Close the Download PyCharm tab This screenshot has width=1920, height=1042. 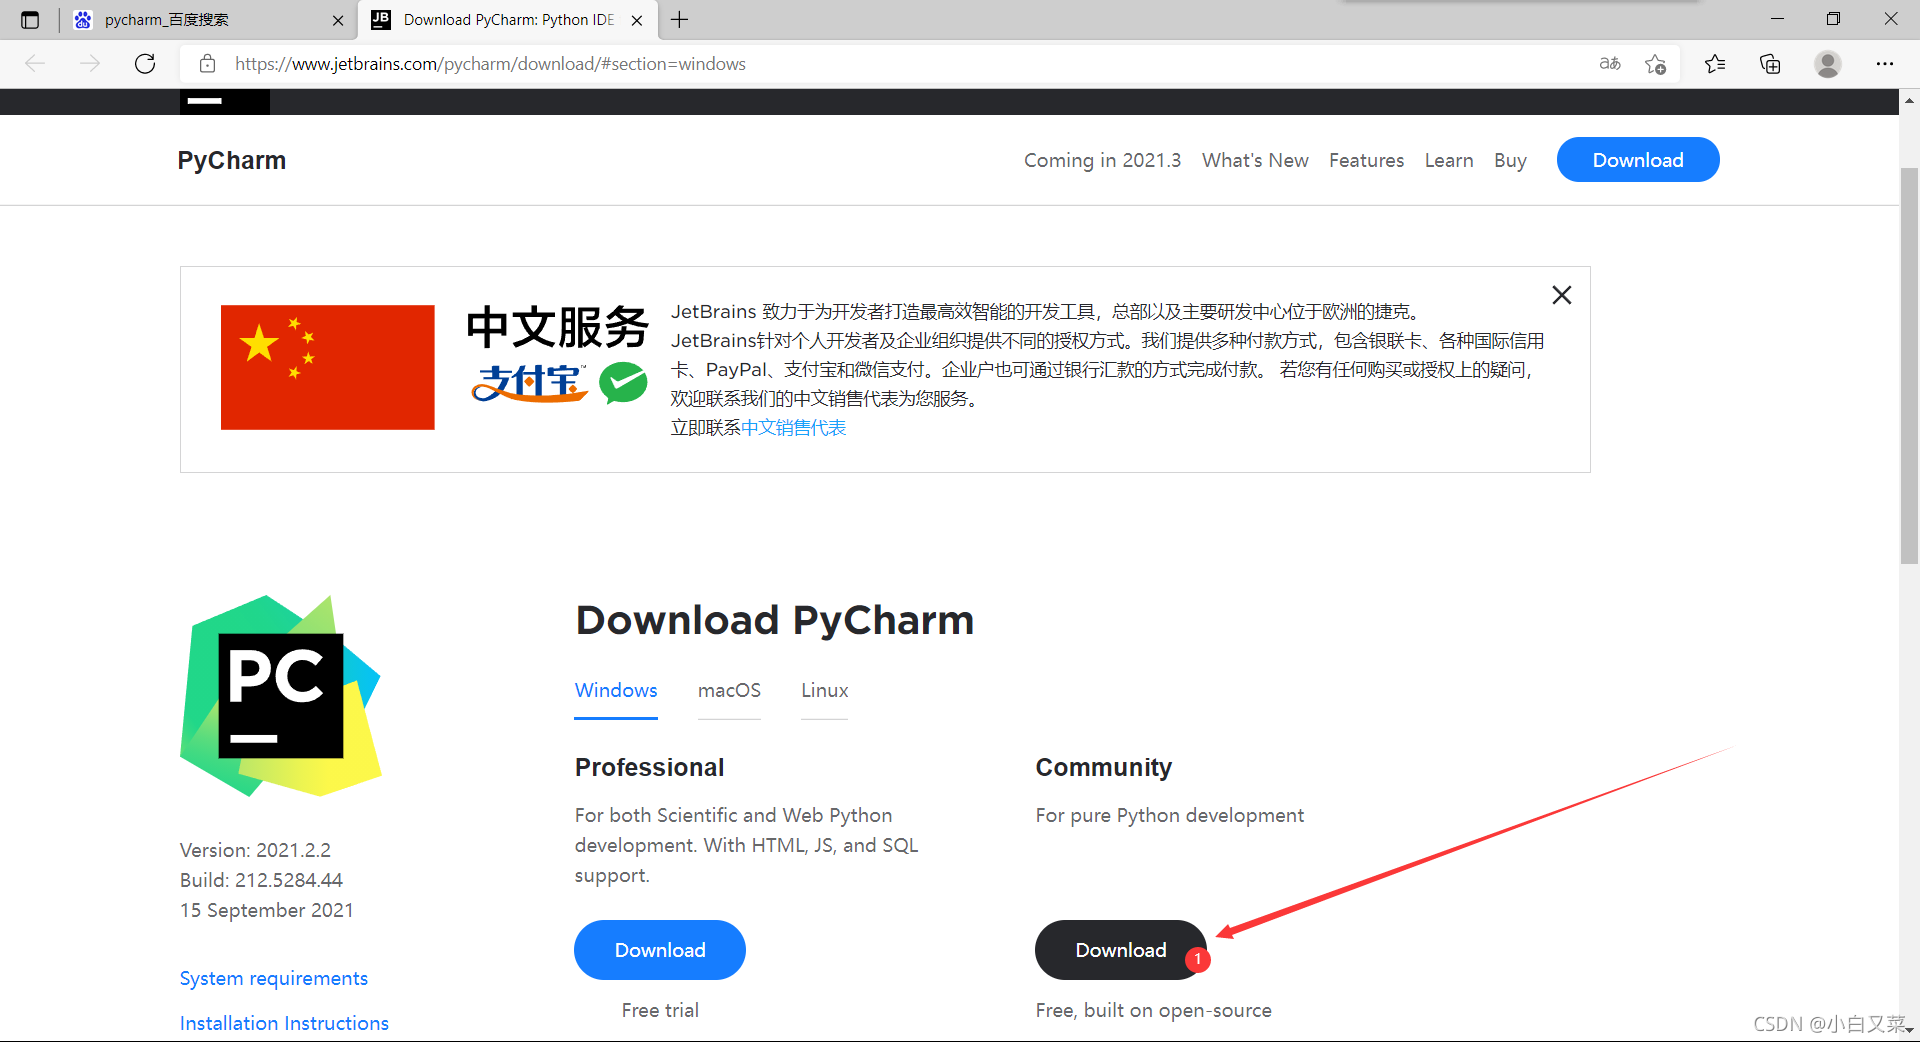pyautogui.click(x=637, y=20)
